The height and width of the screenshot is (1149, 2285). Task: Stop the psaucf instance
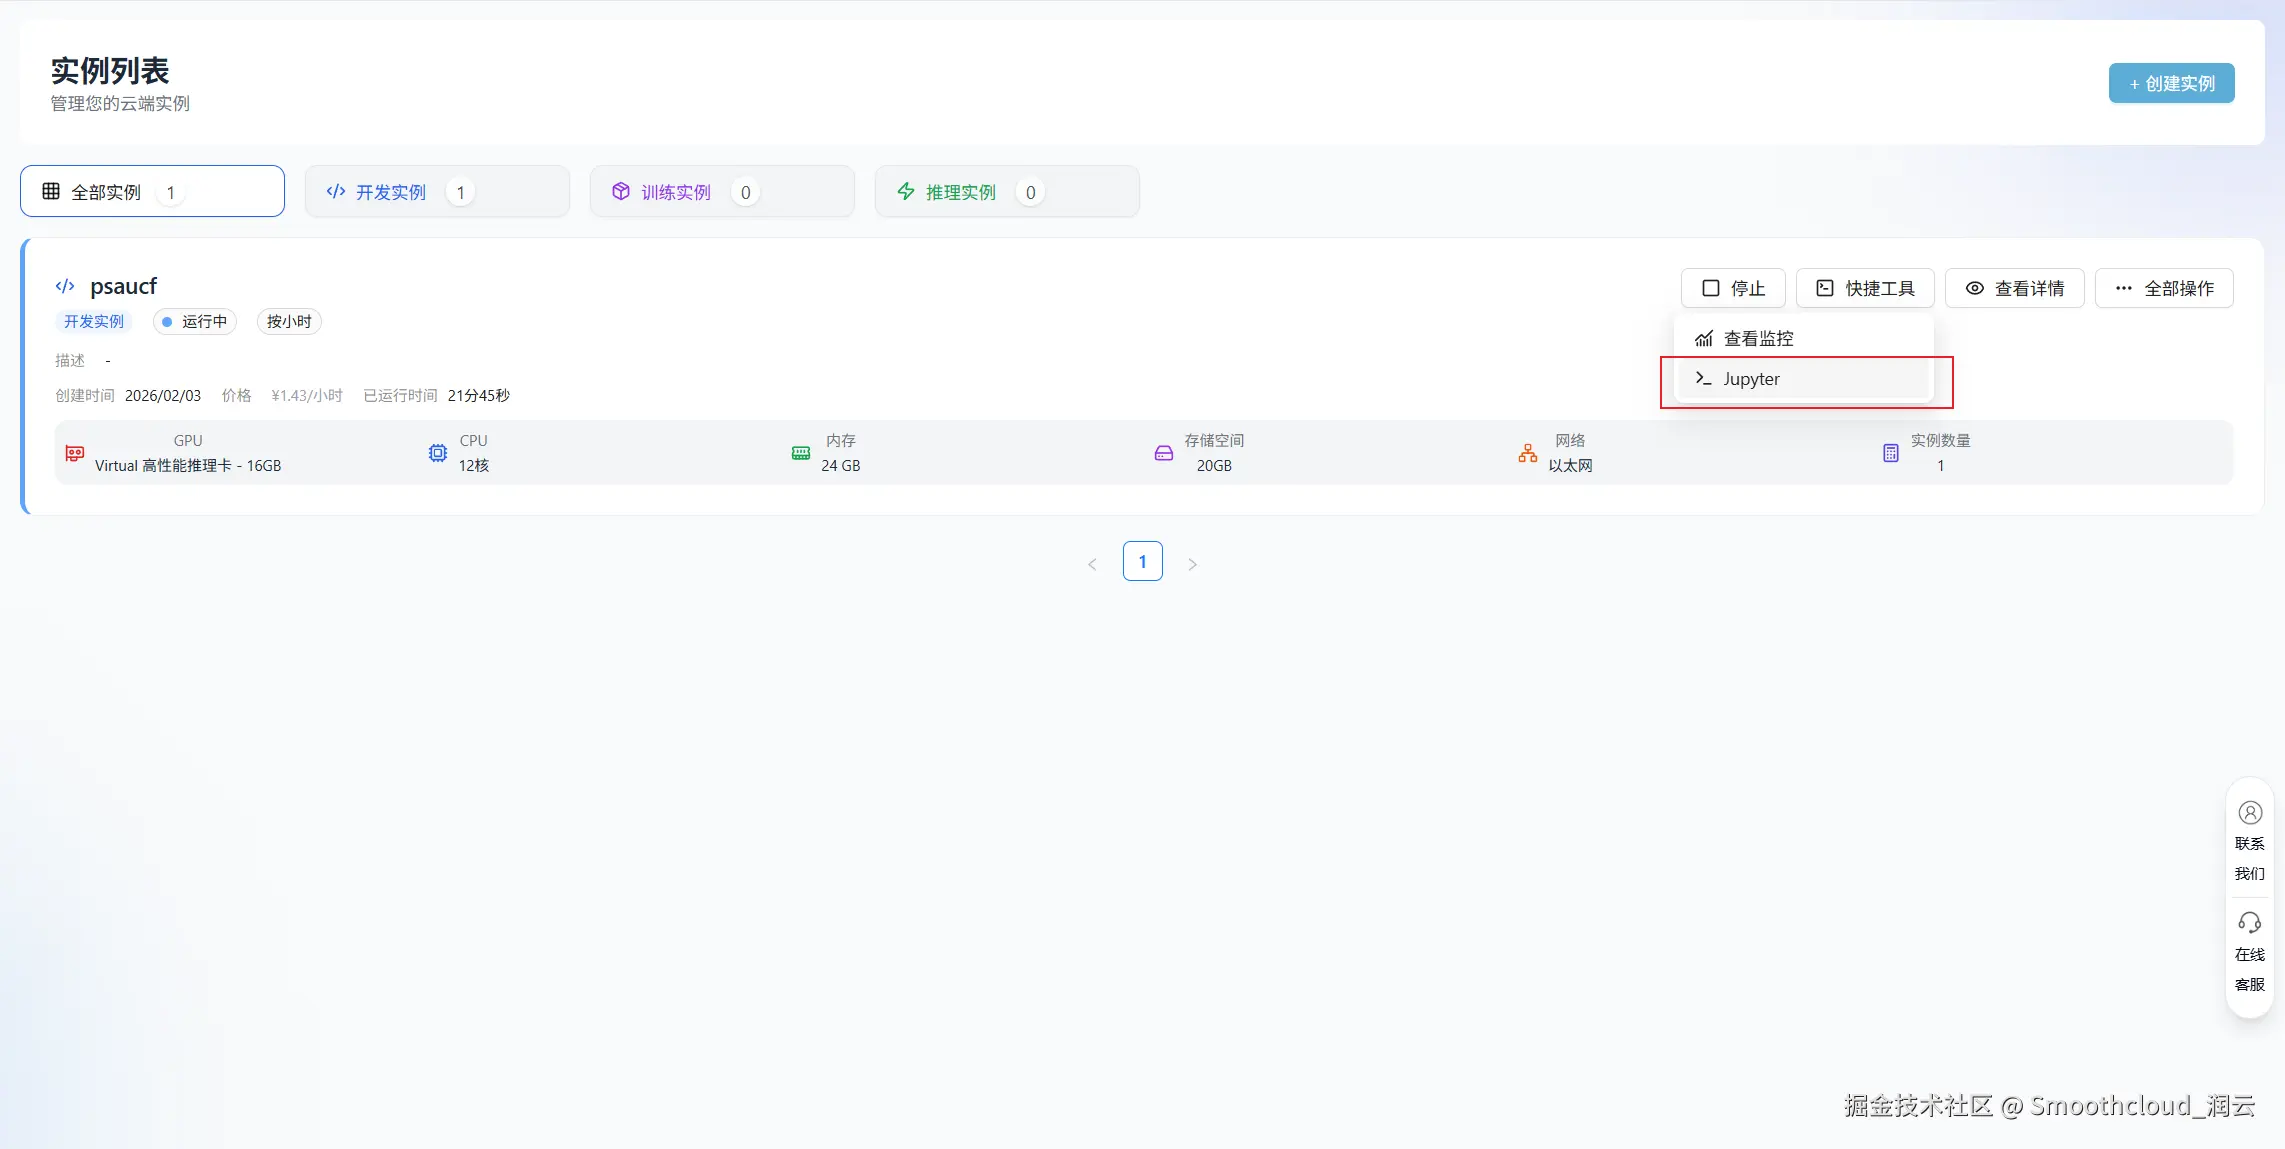(x=1733, y=288)
